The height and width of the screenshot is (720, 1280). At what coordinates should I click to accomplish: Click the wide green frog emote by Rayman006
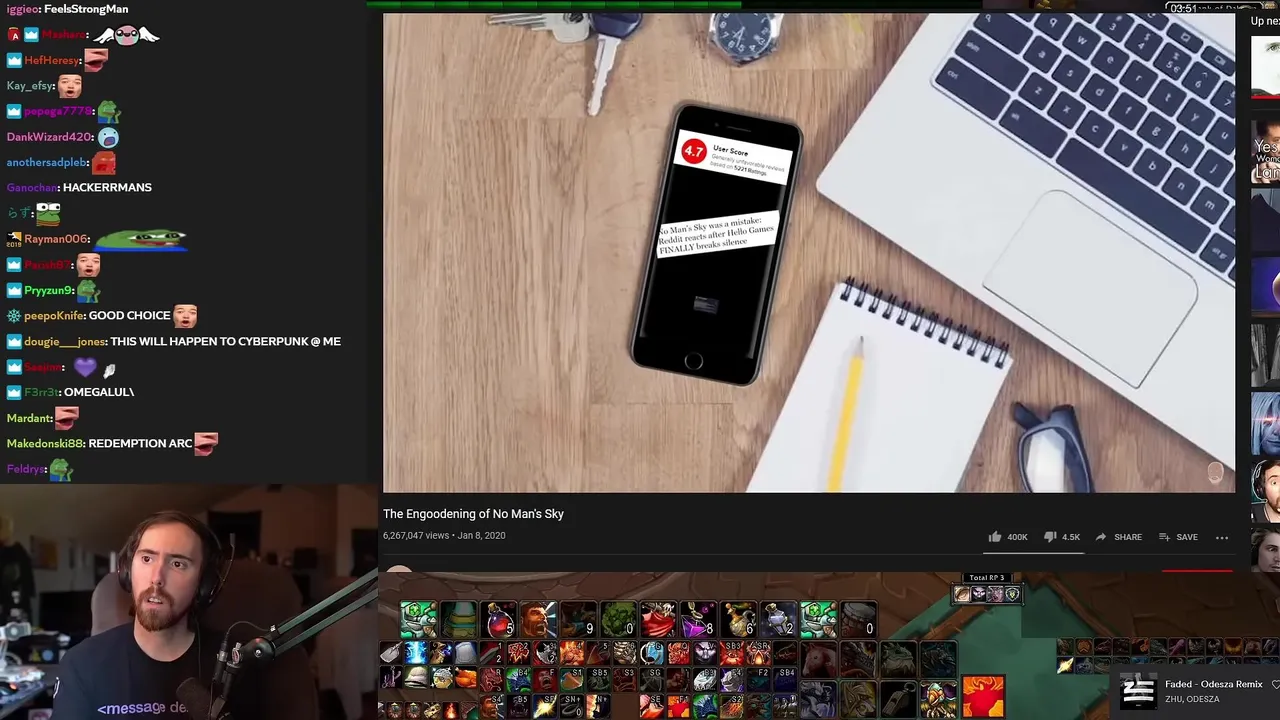point(140,239)
